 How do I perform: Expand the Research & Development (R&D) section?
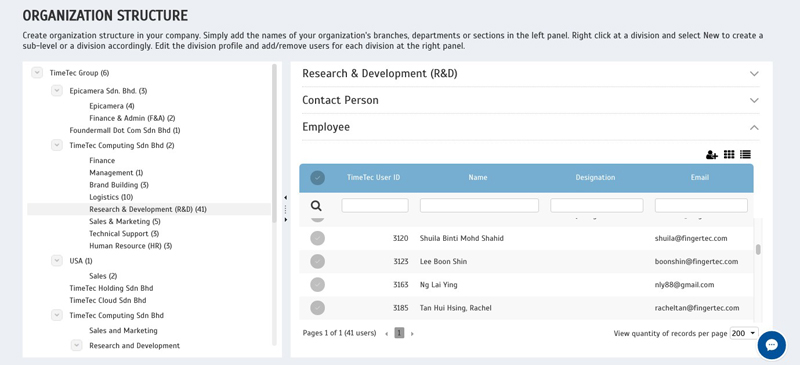click(754, 74)
